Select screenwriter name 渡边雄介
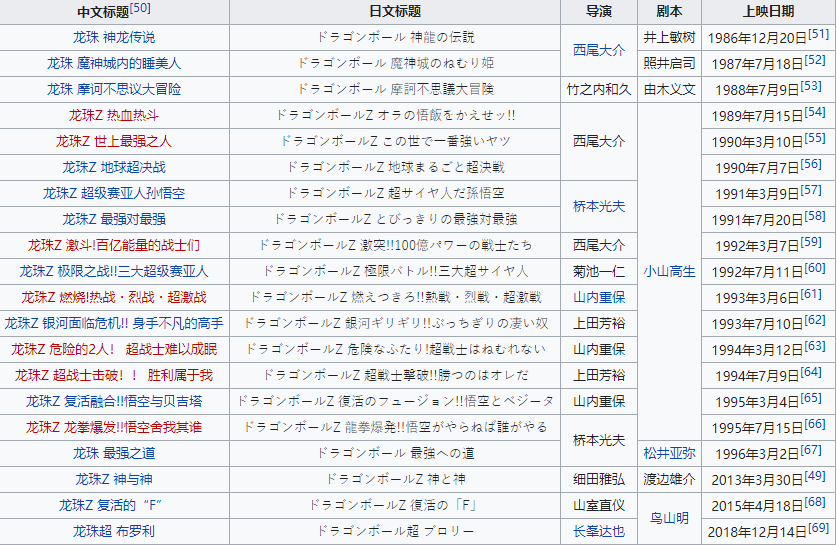 click(669, 479)
